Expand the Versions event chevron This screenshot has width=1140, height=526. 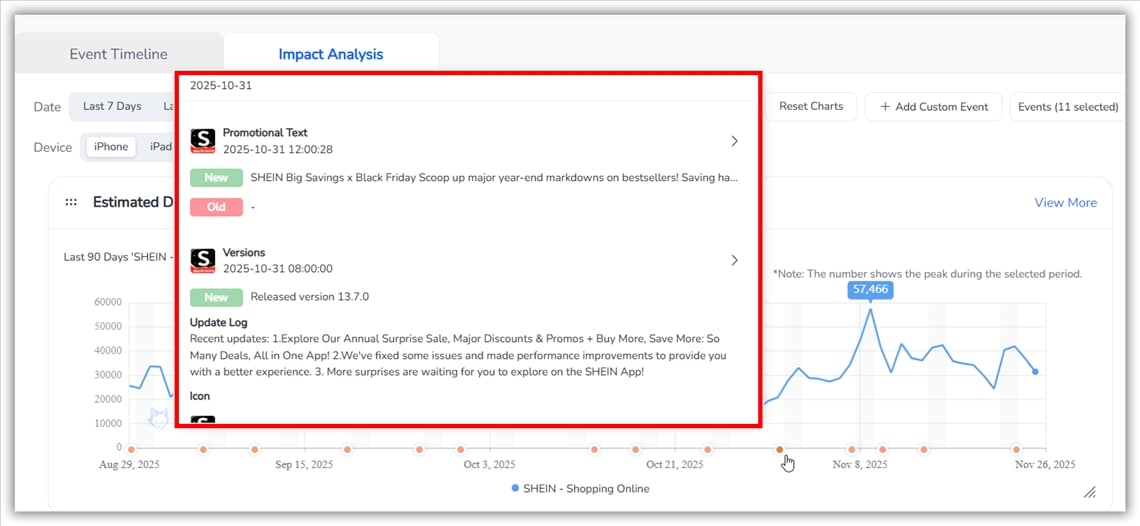[734, 260]
